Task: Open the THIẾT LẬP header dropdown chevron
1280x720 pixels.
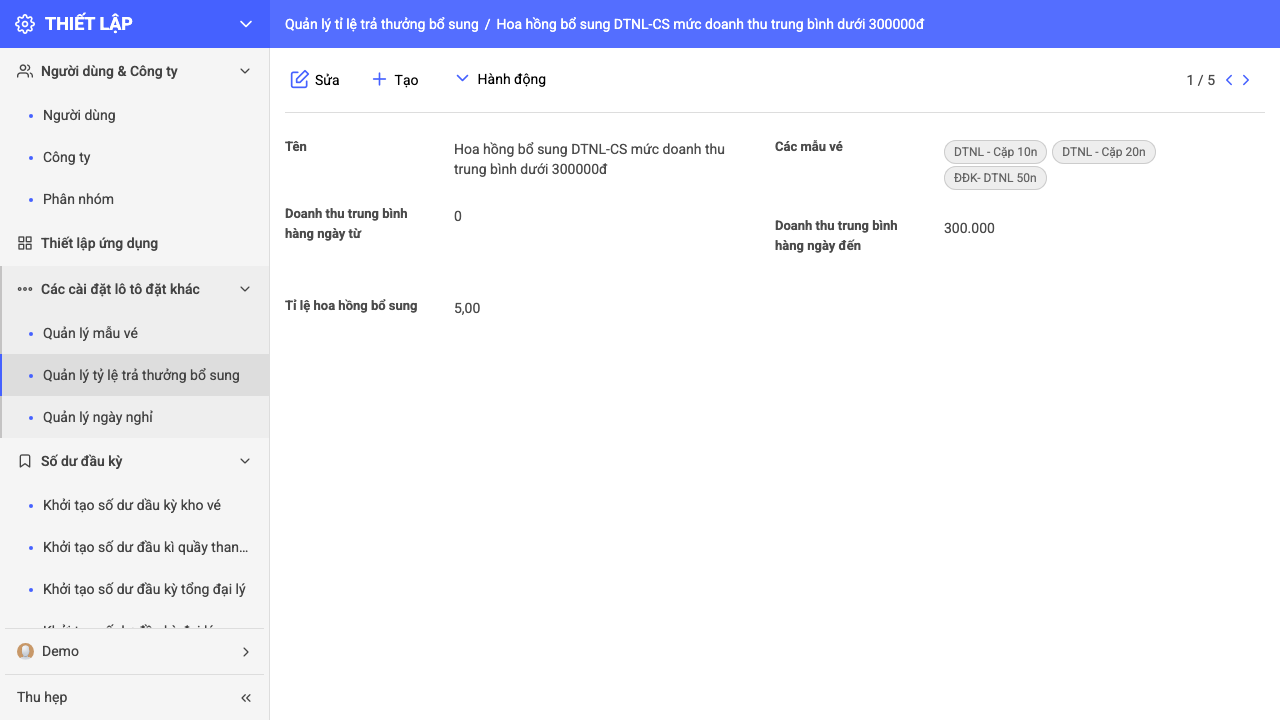Action: [x=246, y=24]
